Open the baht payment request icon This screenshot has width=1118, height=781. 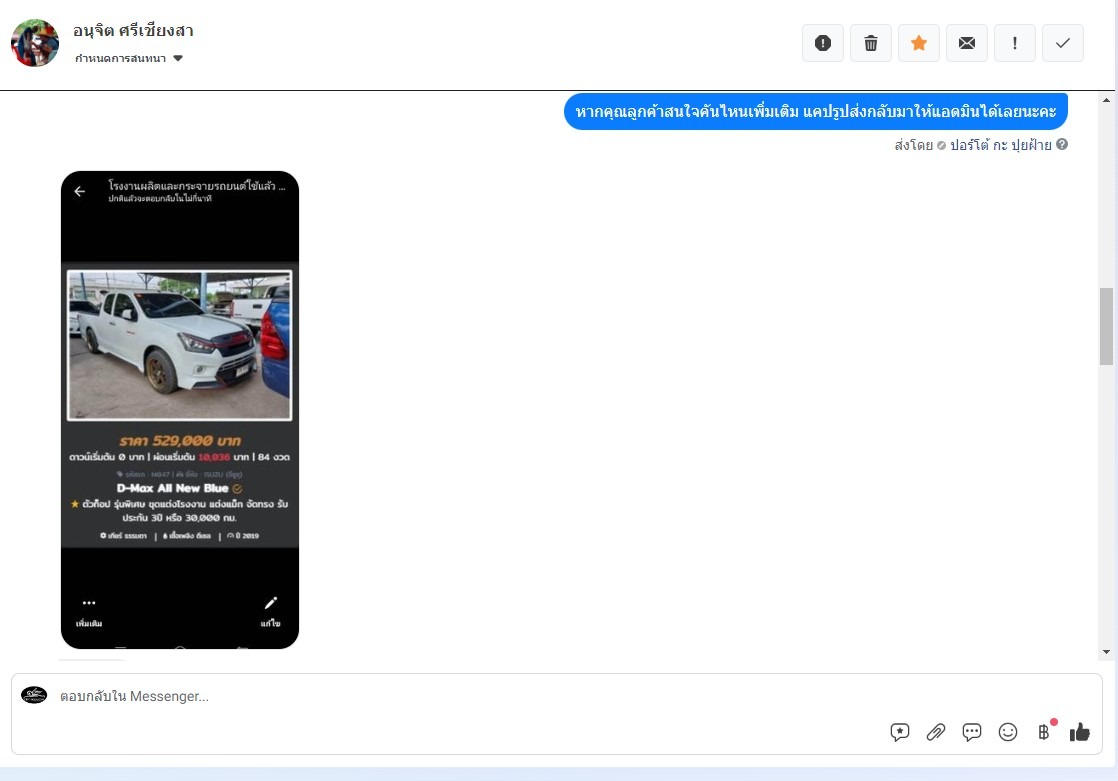pos(1044,732)
